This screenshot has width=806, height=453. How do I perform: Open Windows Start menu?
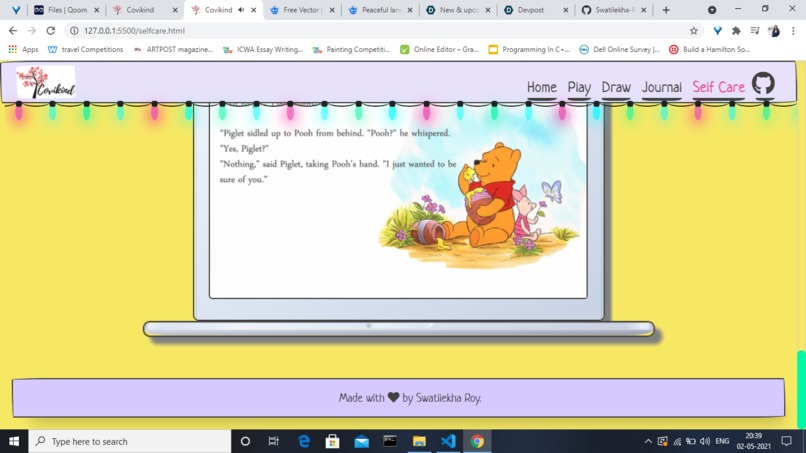pos(14,441)
